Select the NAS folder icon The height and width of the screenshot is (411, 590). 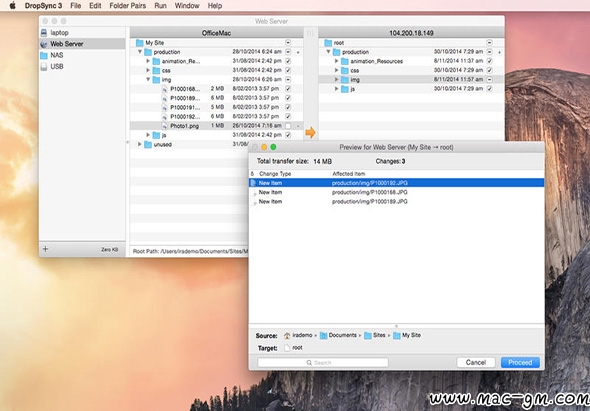(x=44, y=55)
